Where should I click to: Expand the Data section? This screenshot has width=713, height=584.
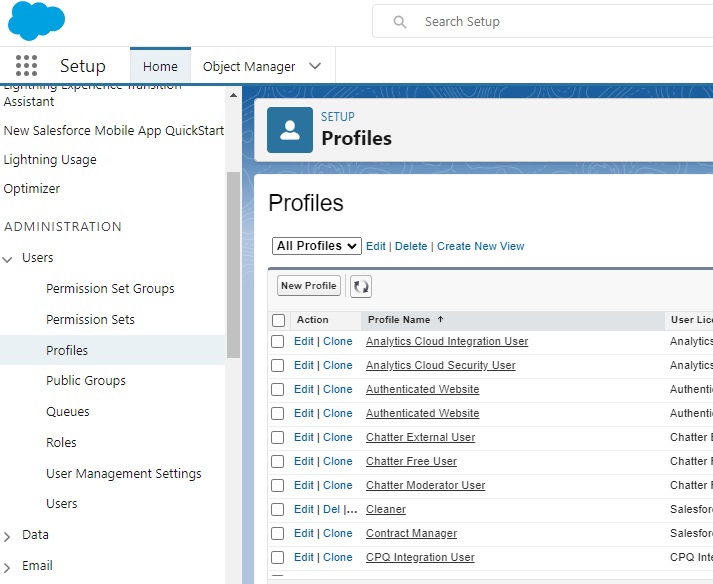click(x=9, y=536)
